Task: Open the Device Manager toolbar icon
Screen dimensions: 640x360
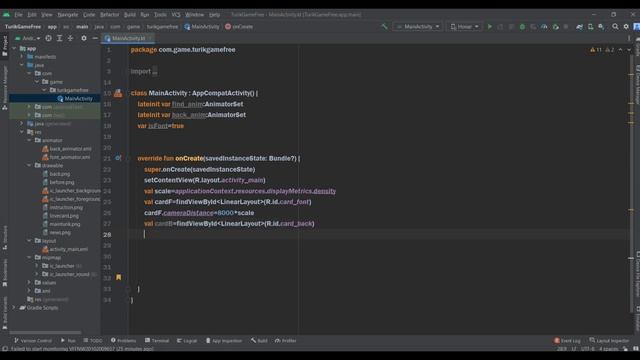Action: [590, 27]
